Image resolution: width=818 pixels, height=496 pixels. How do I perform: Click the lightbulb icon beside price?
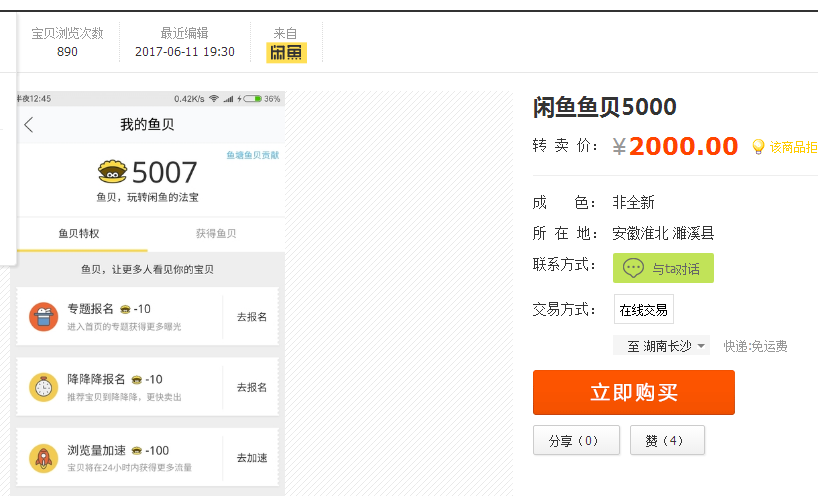pyautogui.click(x=758, y=147)
